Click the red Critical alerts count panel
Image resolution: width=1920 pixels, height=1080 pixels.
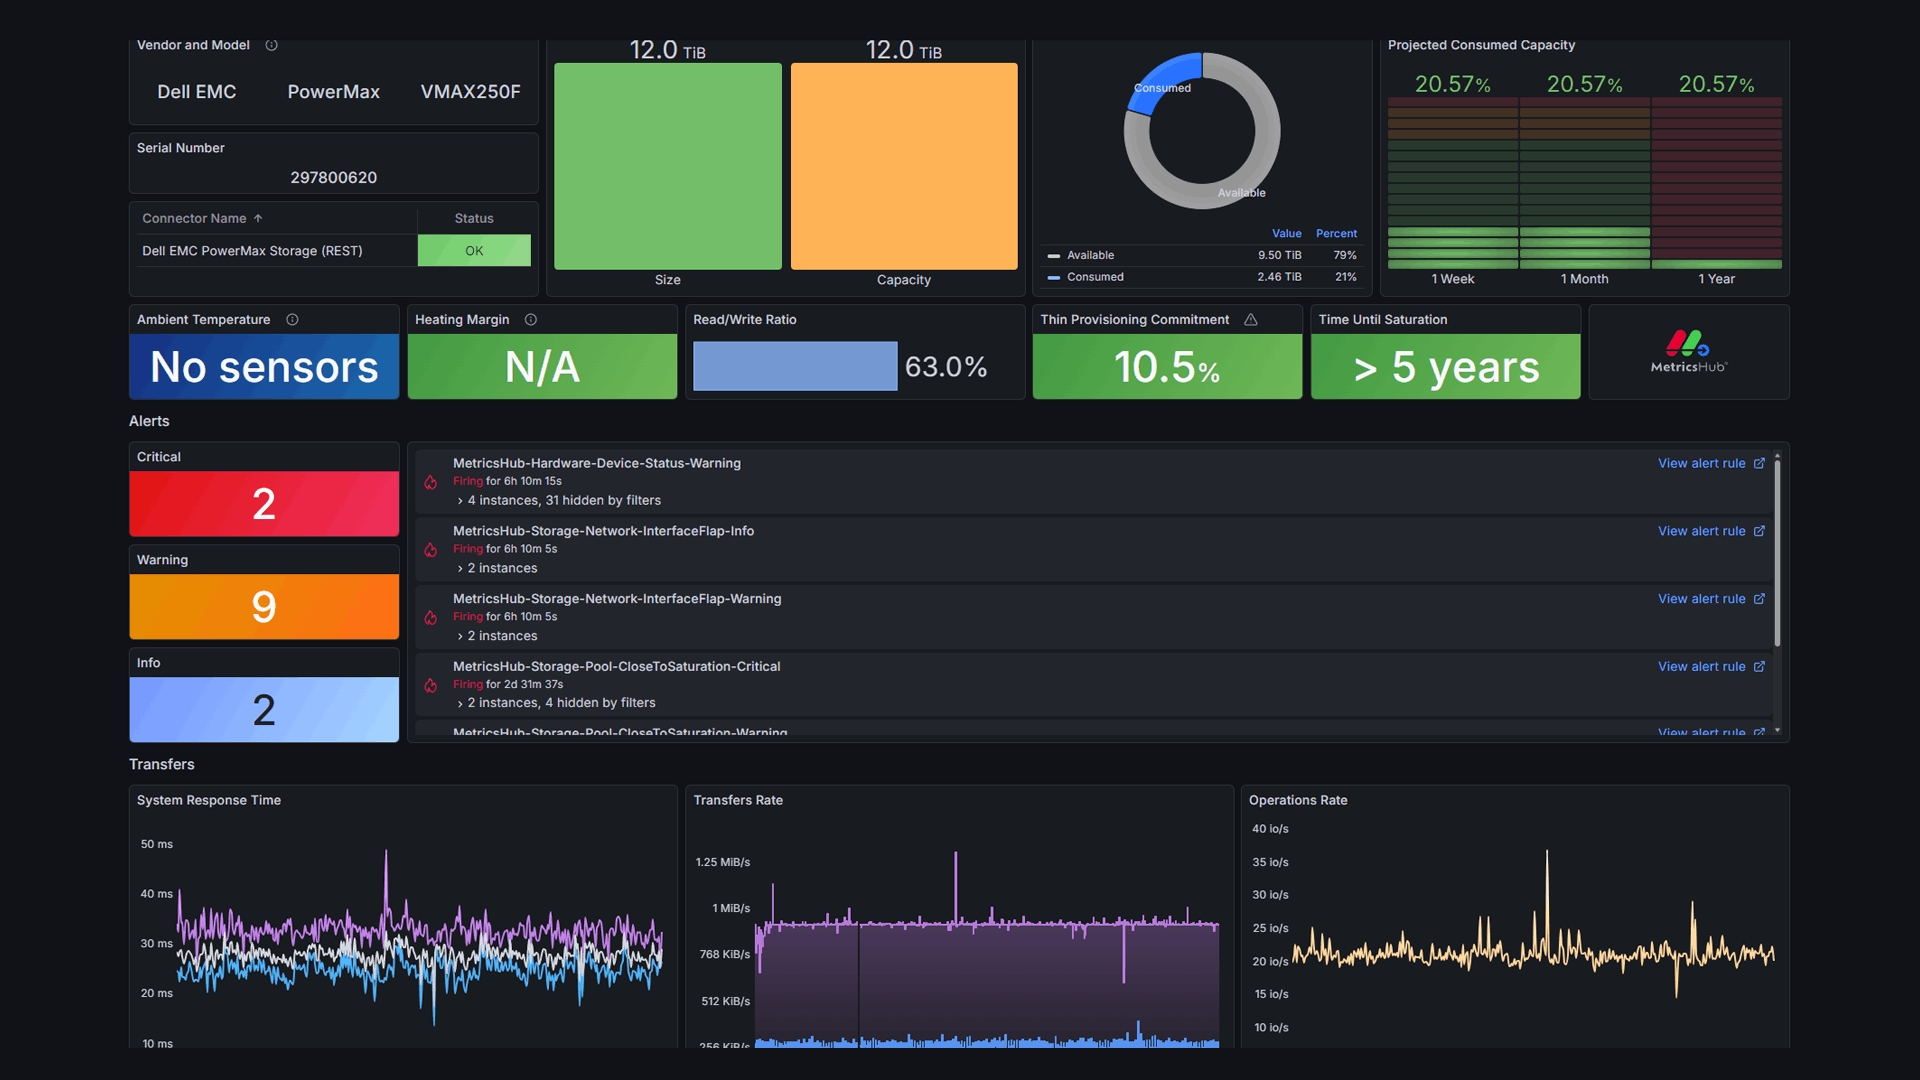pos(264,504)
